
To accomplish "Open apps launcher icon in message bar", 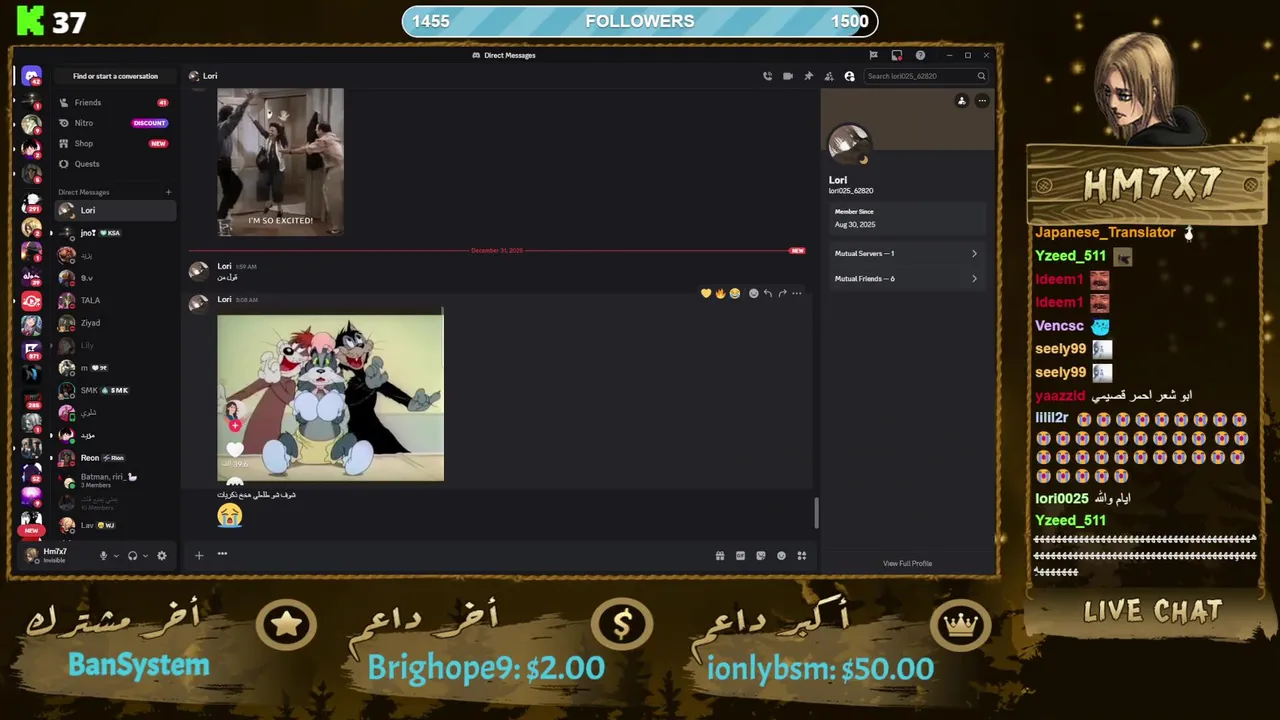I will [802, 556].
